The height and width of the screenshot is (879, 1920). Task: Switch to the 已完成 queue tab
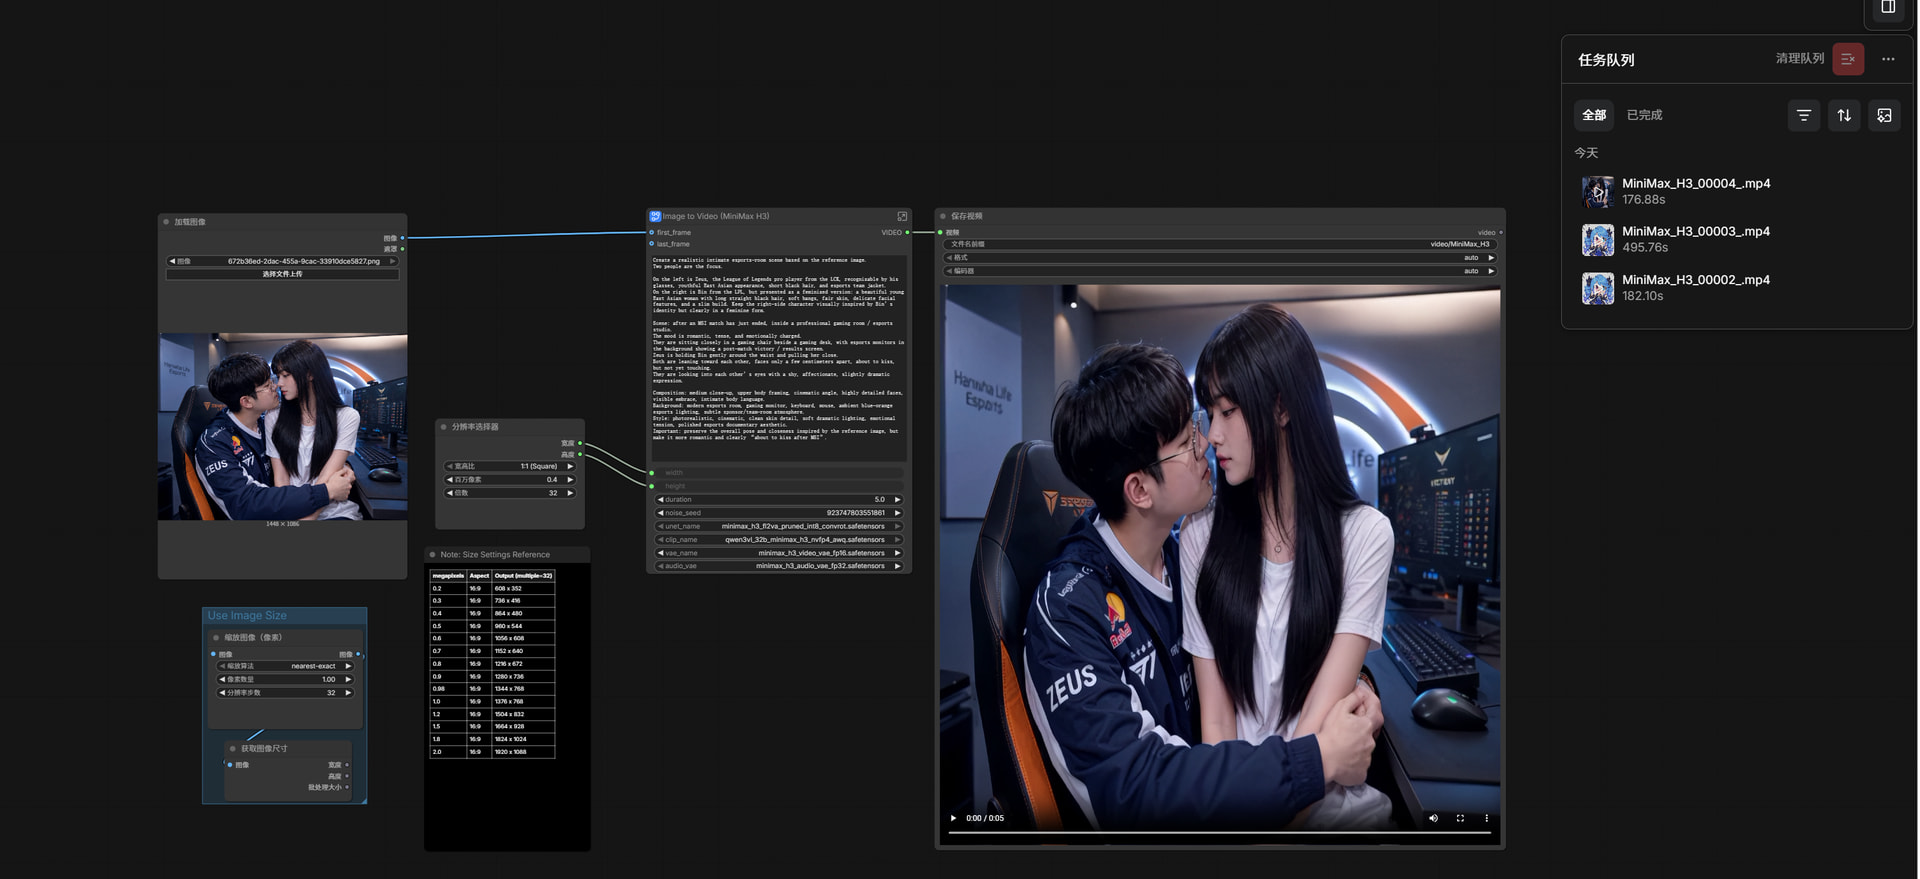tap(1644, 115)
